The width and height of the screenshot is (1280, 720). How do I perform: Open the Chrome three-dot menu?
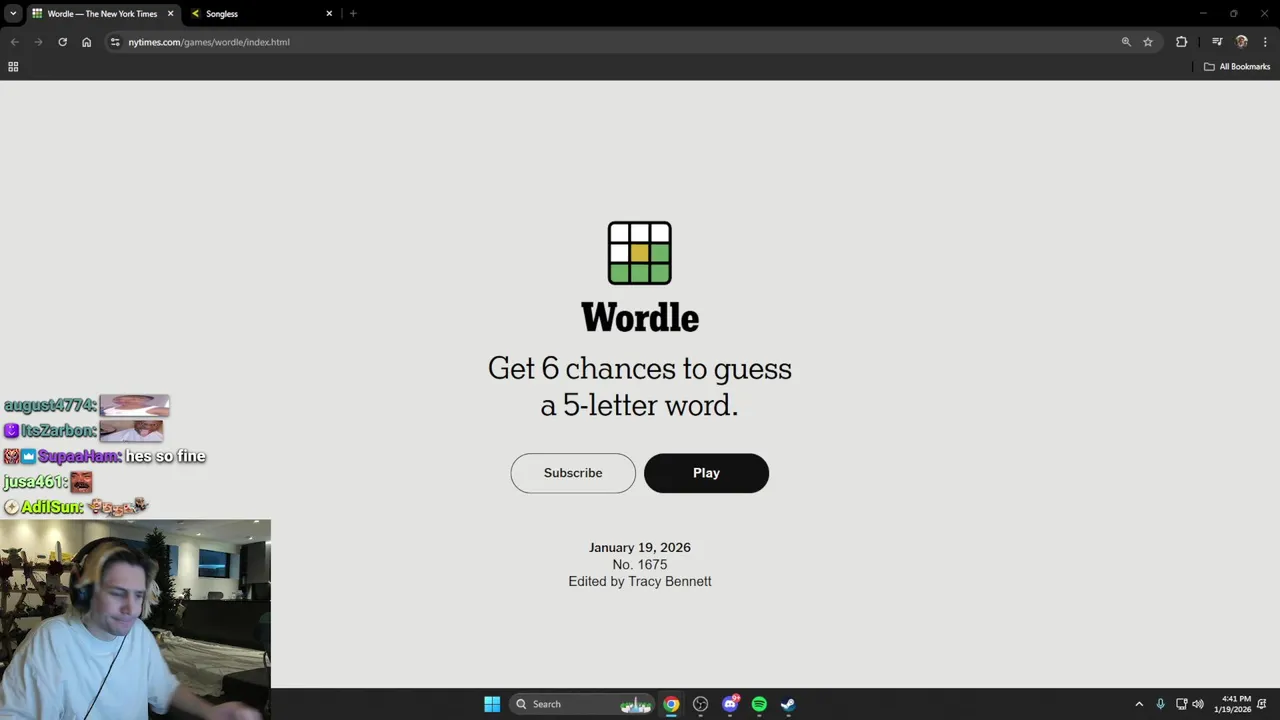click(1266, 42)
